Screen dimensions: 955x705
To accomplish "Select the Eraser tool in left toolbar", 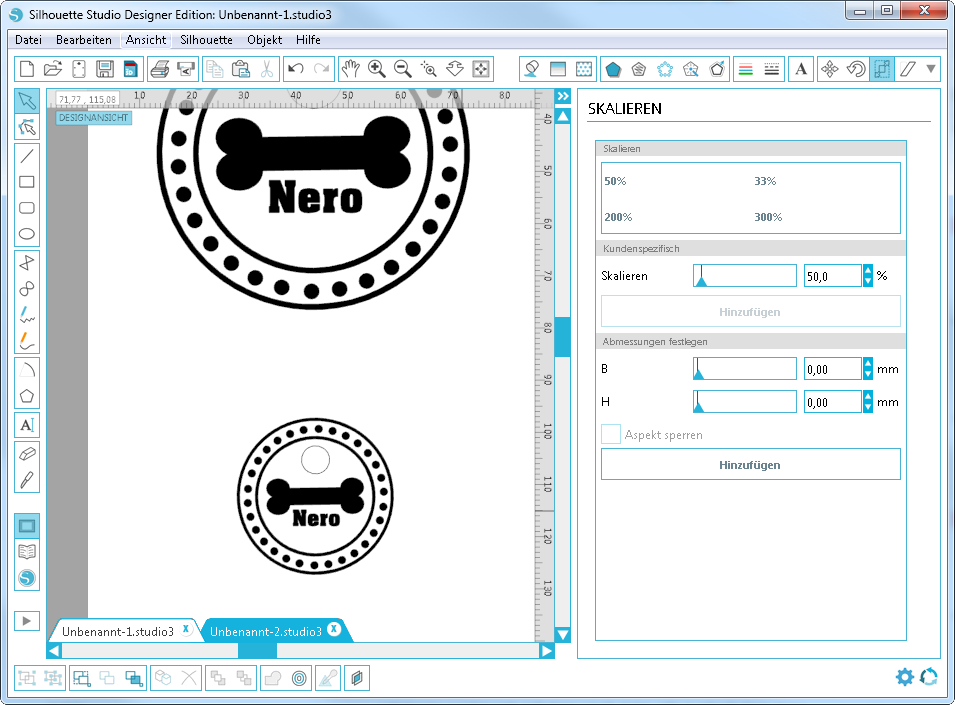I will coord(27,452).
